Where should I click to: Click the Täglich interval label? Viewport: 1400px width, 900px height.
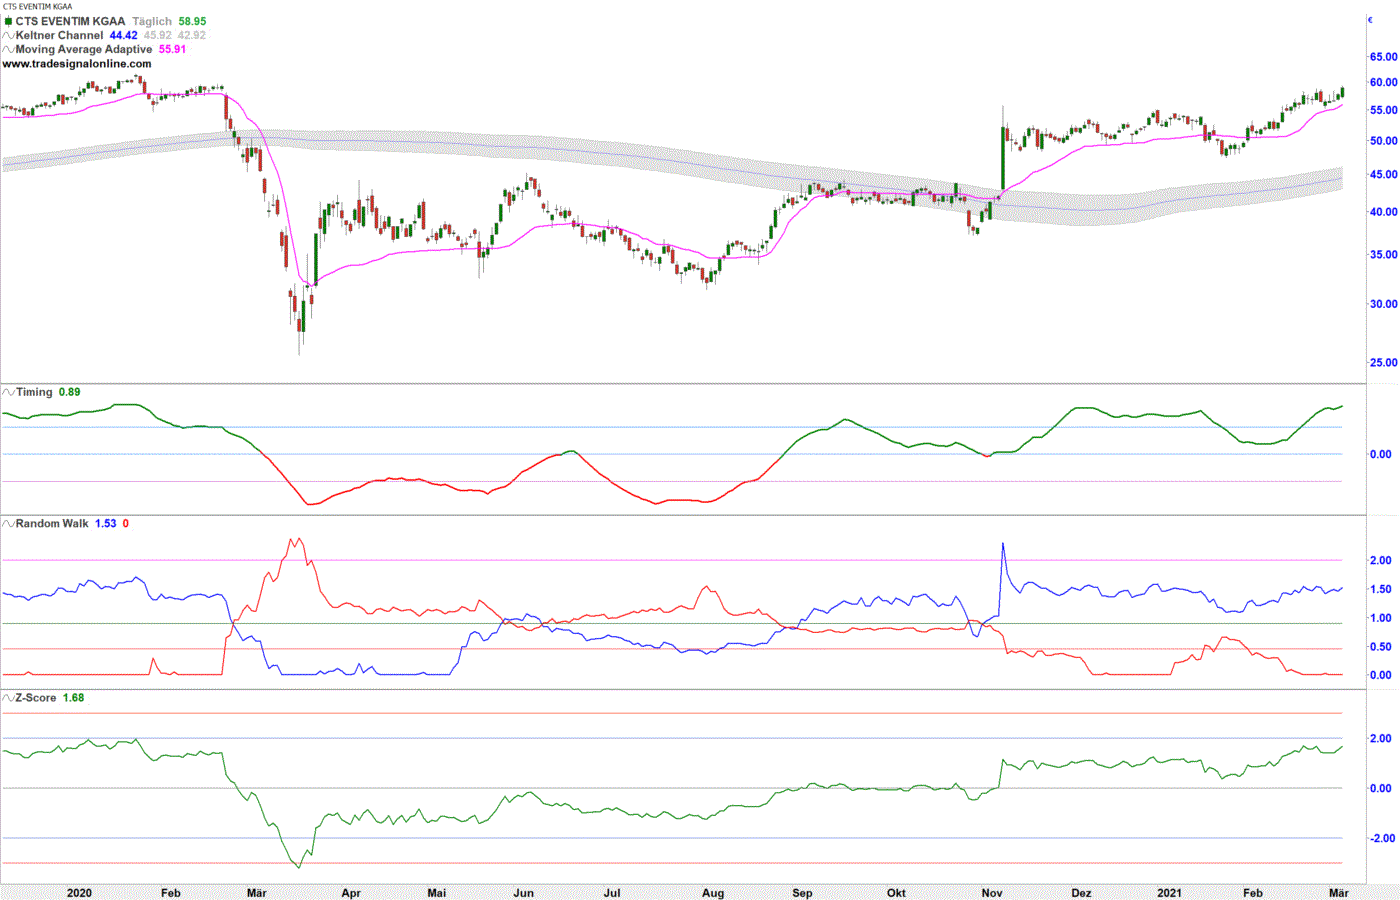[x=152, y=21]
